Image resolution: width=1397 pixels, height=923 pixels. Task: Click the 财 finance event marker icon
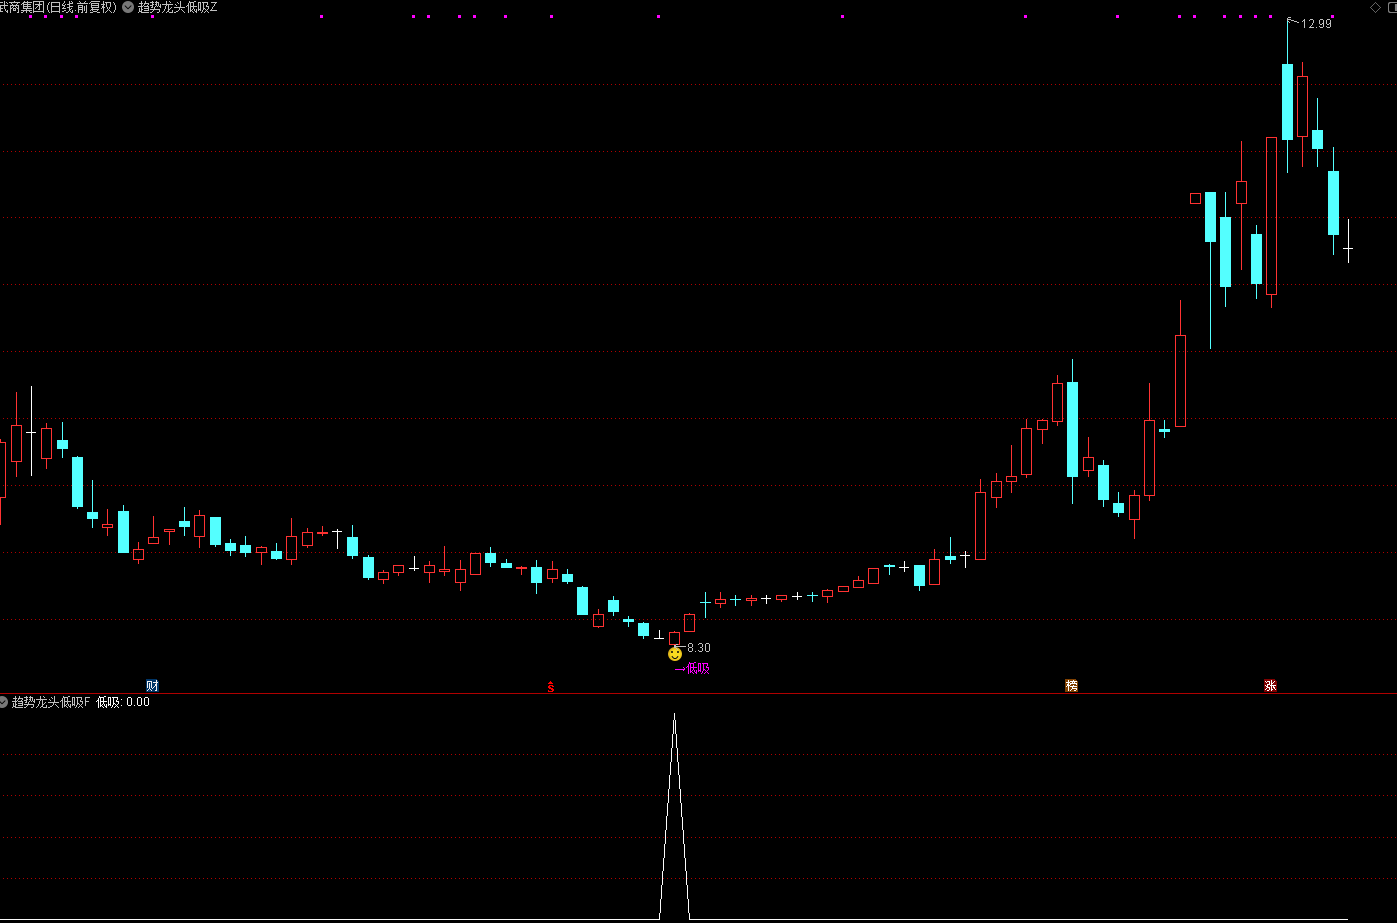click(152, 686)
